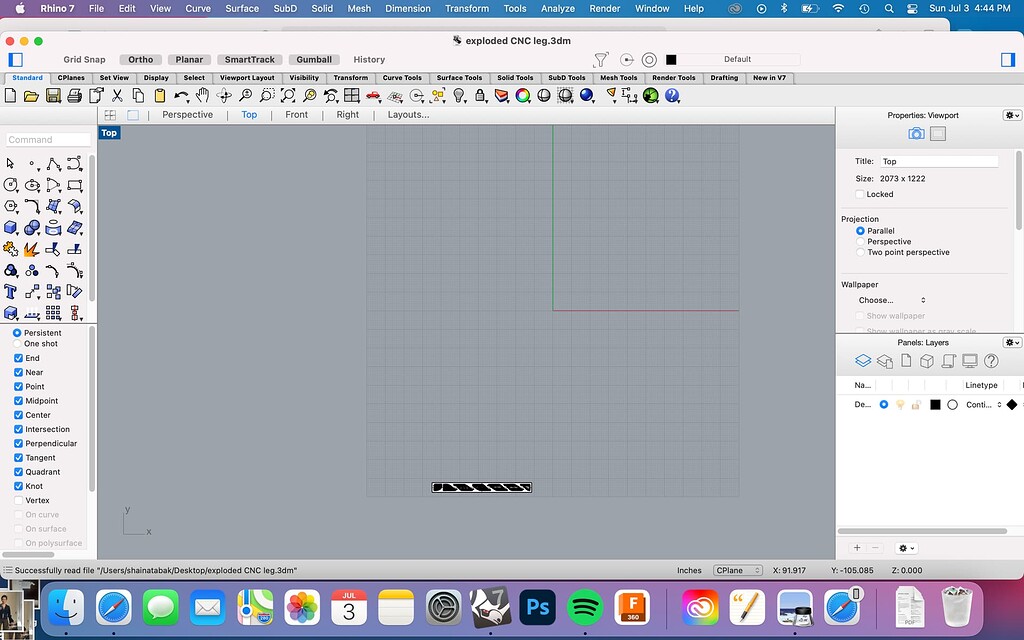Click the New file icon in toolbar
Image resolution: width=1024 pixels, height=640 pixels.
coord(10,96)
